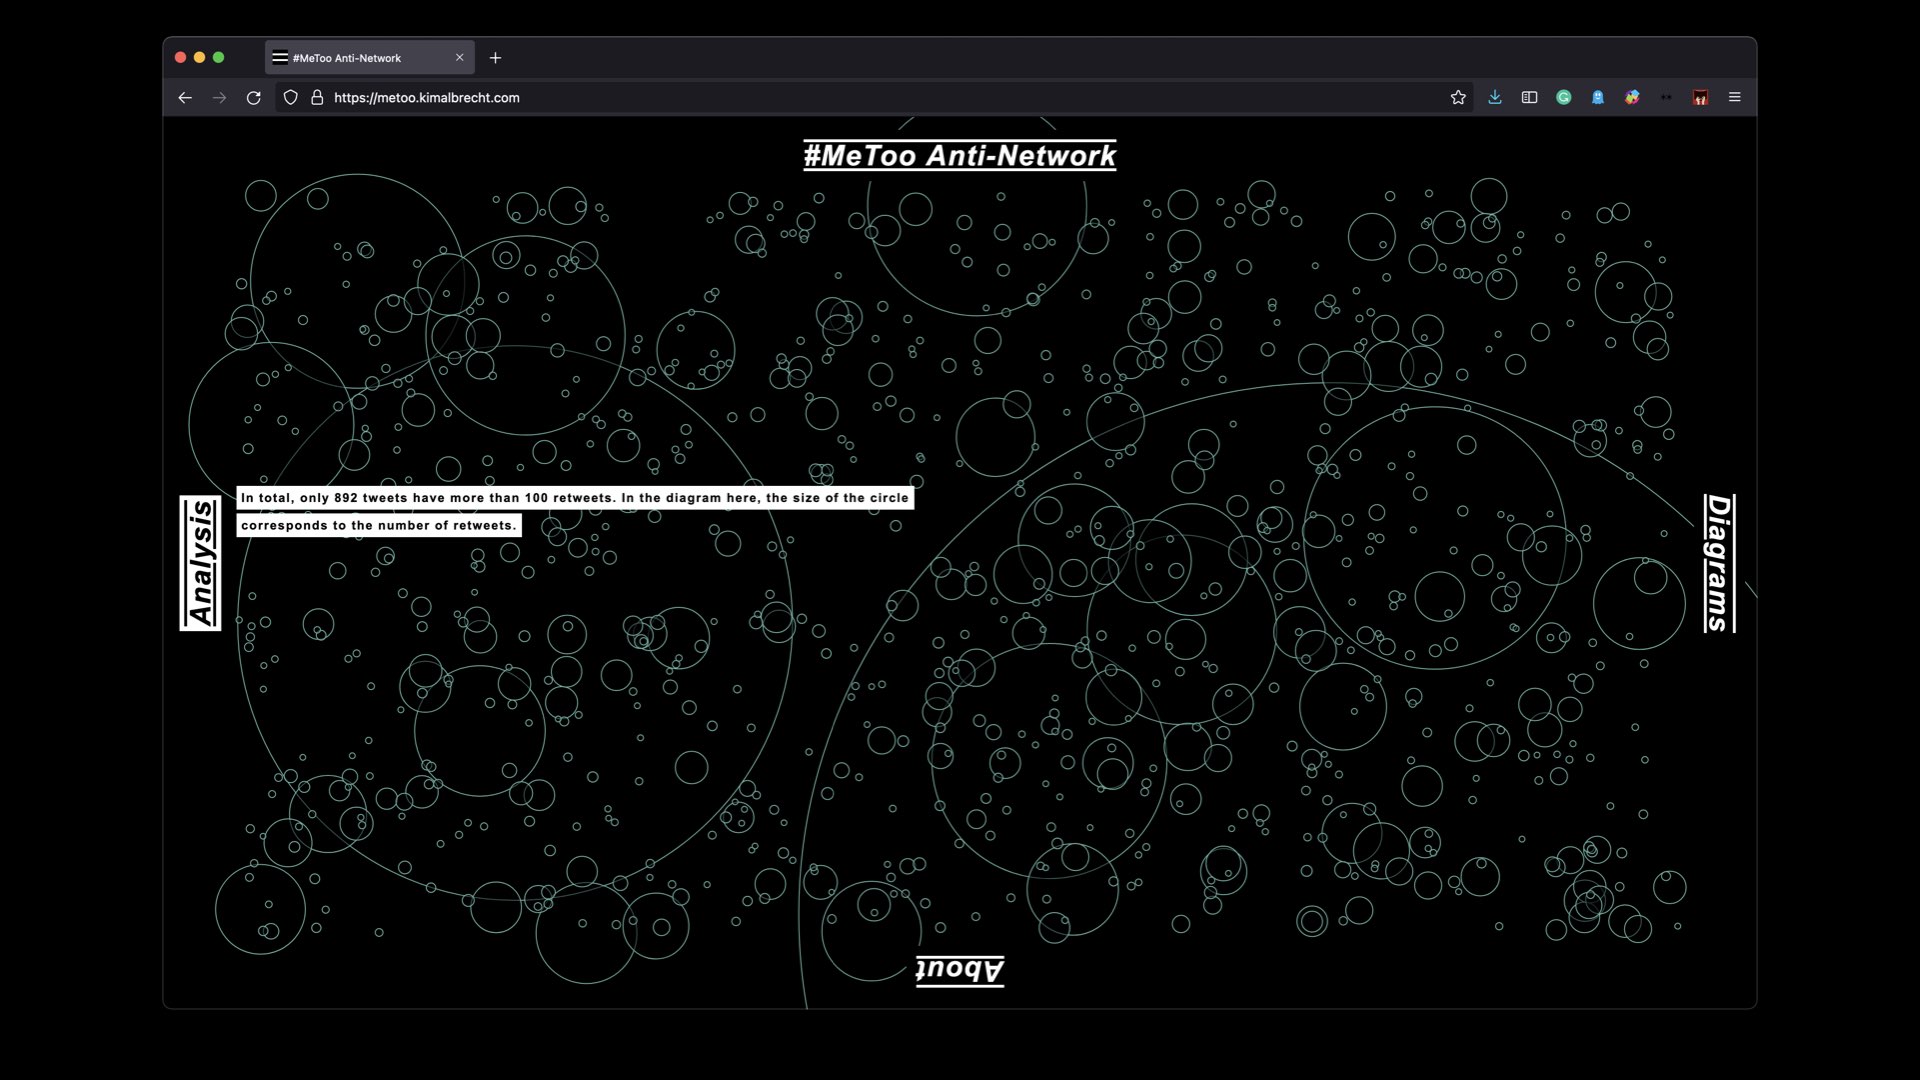Open the Firefox hamburger menu
The image size is (1920, 1080).
coord(1735,97)
